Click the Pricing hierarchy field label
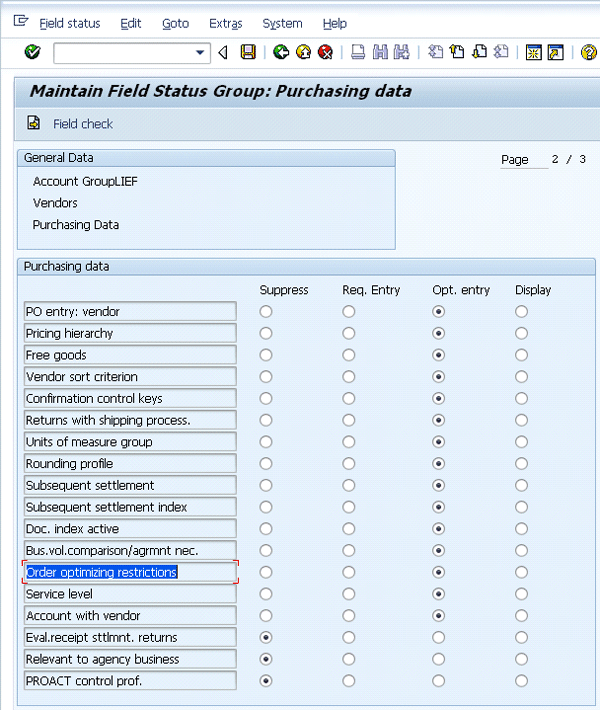The width and height of the screenshot is (600, 710). (x=130, y=333)
